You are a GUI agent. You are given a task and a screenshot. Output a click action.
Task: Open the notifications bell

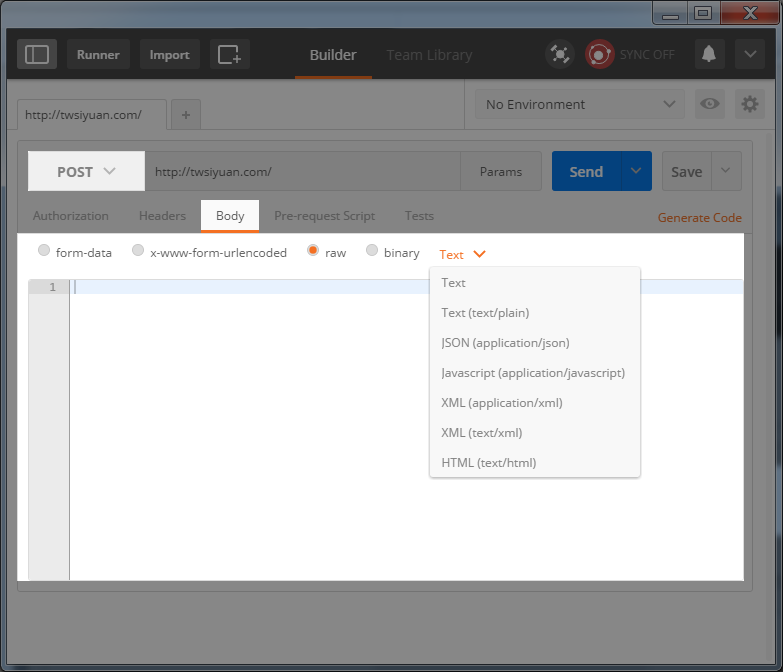(709, 54)
